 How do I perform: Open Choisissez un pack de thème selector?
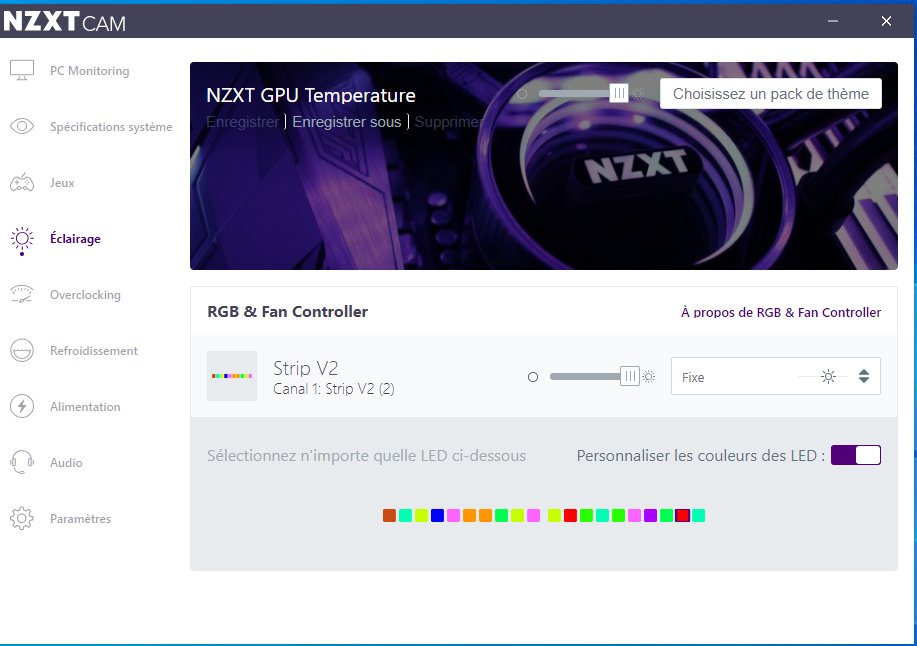pyautogui.click(x=770, y=94)
